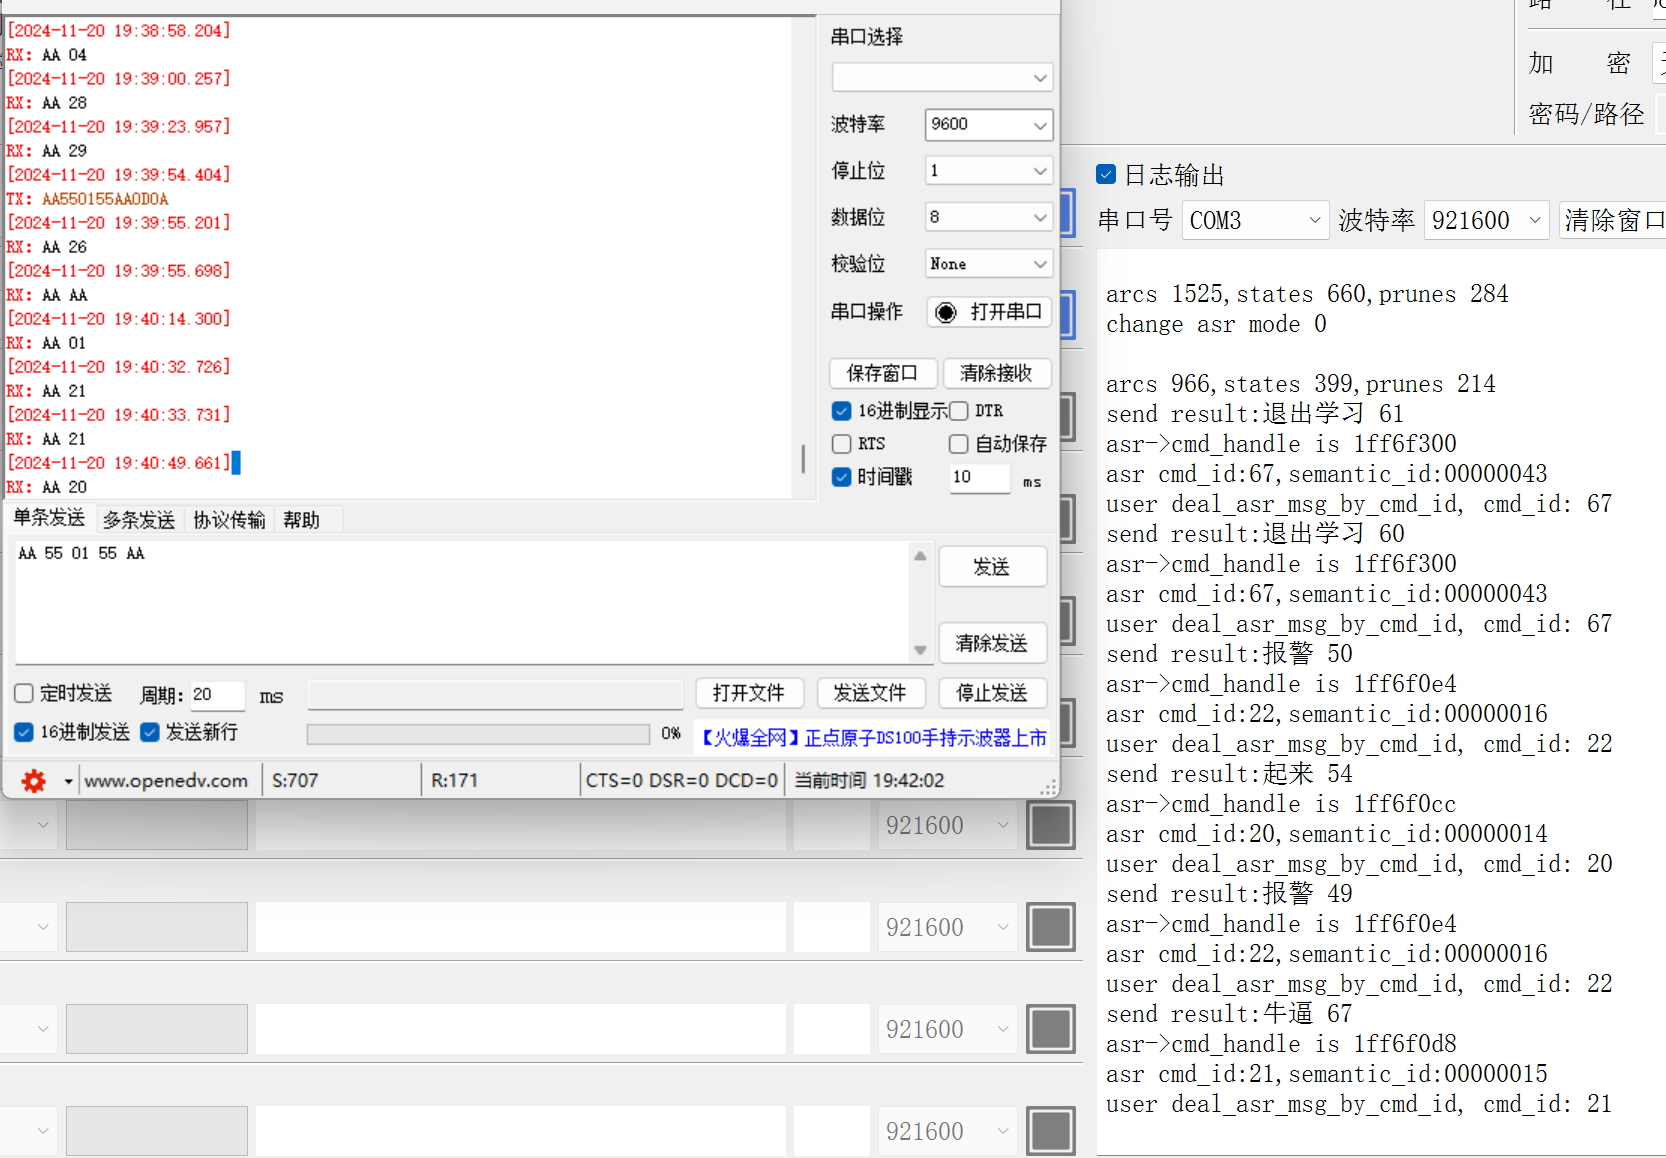Click the 发送 send button
Viewport: 1666px width, 1158px height.
pos(992,567)
